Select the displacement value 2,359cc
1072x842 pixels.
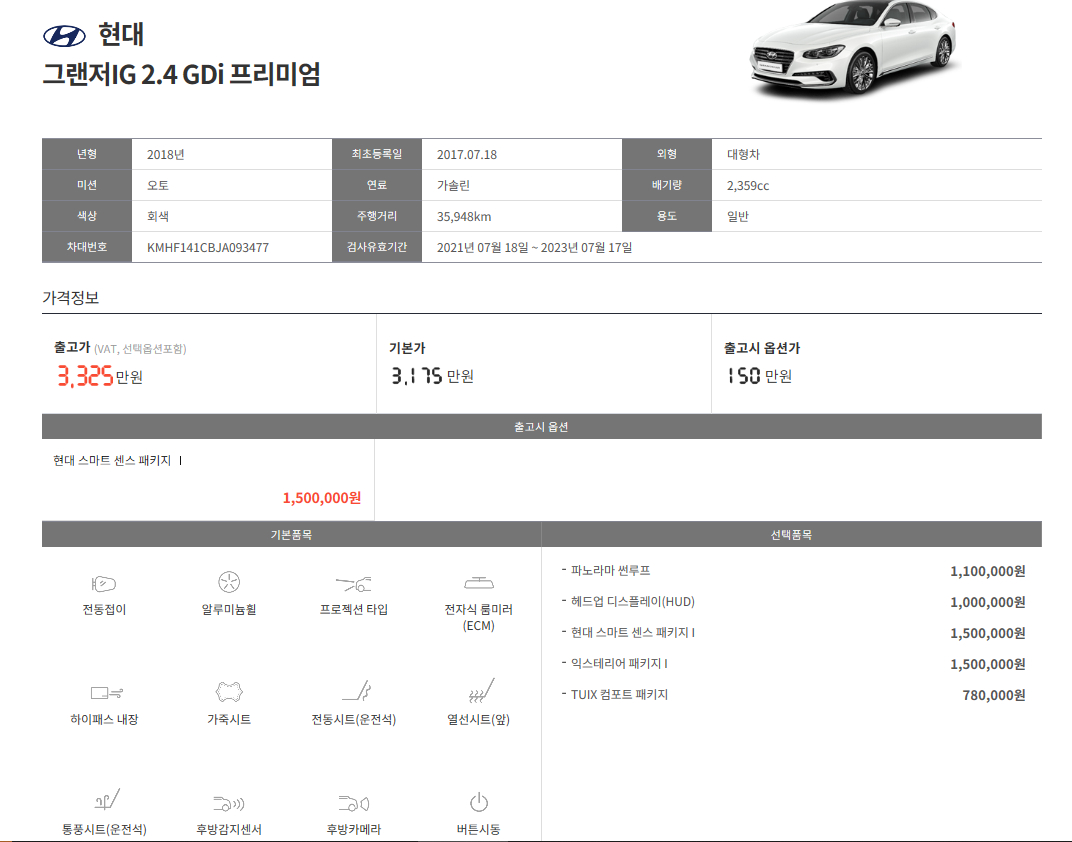(748, 185)
